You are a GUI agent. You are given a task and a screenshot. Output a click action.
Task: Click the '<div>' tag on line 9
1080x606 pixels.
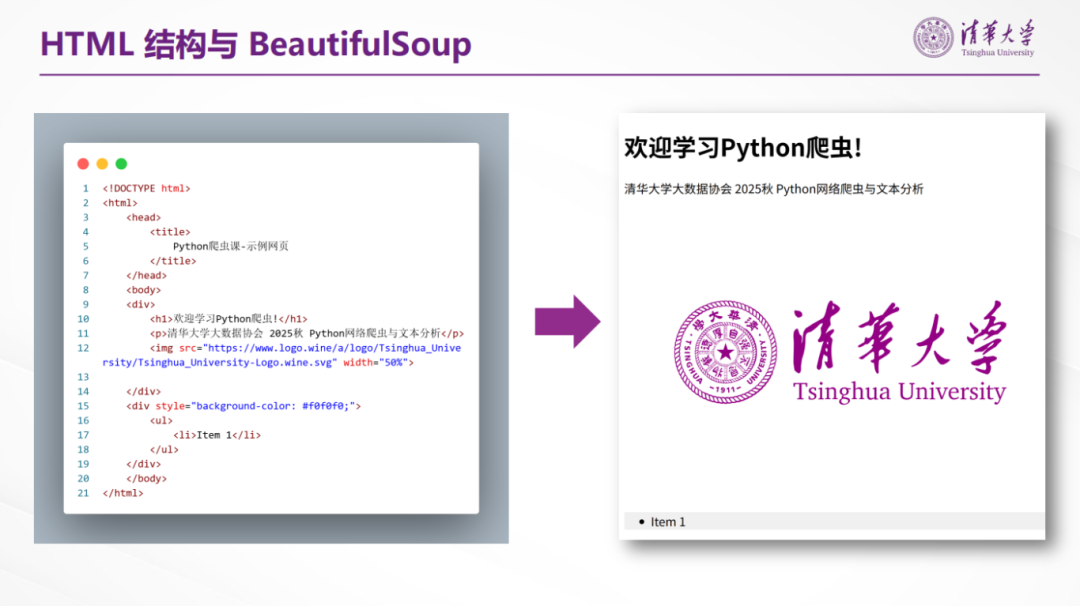point(141,304)
